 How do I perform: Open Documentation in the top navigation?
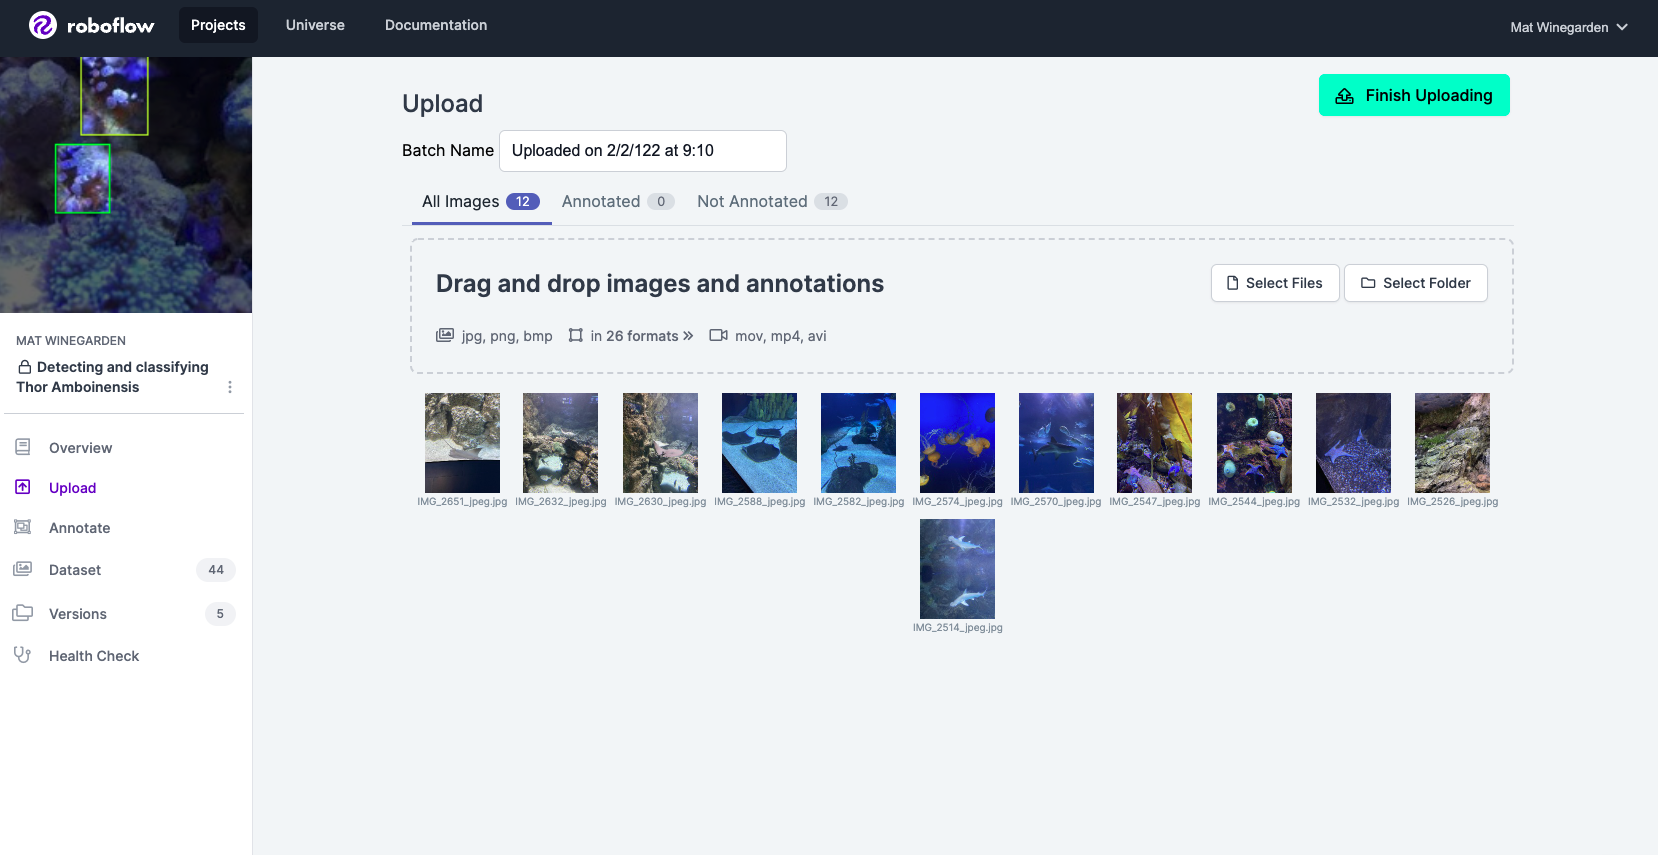point(436,25)
